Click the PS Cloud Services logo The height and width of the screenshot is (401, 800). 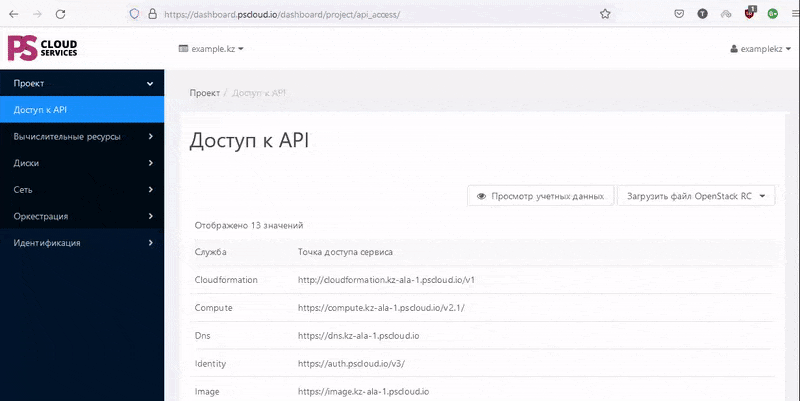tap(43, 48)
